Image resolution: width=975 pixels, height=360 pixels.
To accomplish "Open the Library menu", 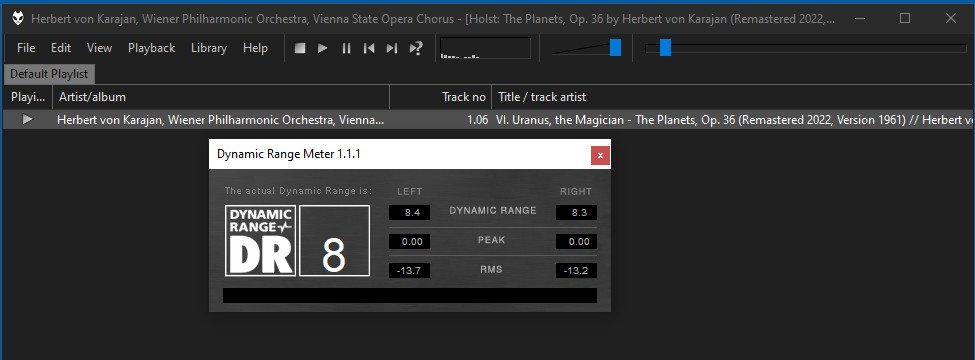I will point(209,48).
